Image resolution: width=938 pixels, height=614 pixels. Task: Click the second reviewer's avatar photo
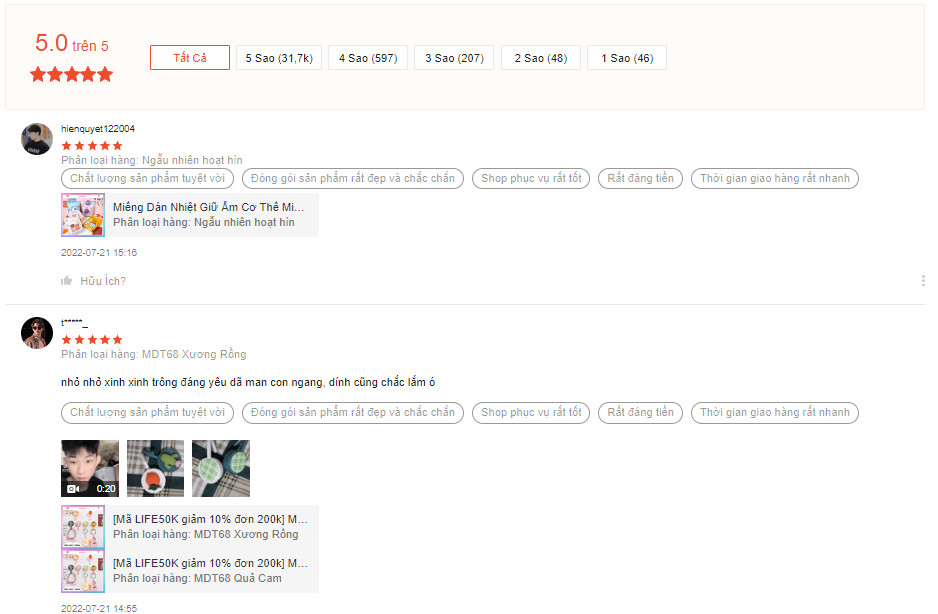pos(37,333)
